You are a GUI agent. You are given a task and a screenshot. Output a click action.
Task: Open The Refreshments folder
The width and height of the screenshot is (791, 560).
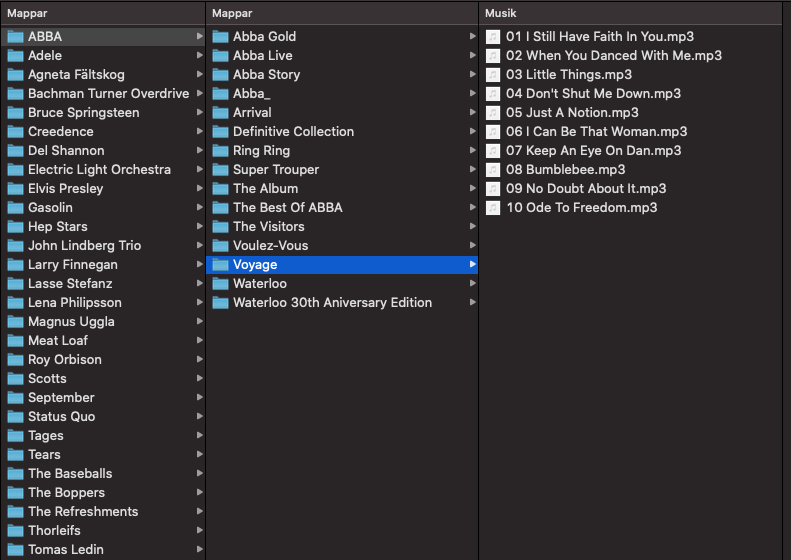click(x=103, y=512)
